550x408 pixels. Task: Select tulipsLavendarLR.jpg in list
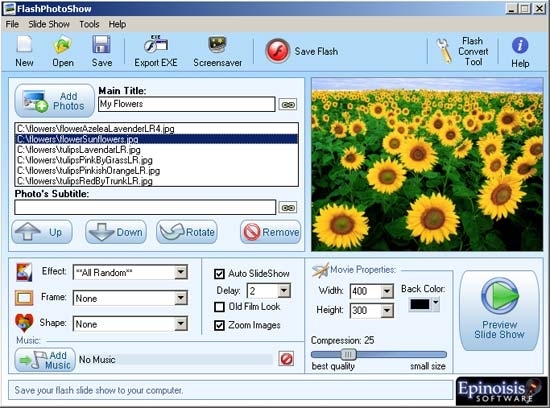[x=156, y=150]
